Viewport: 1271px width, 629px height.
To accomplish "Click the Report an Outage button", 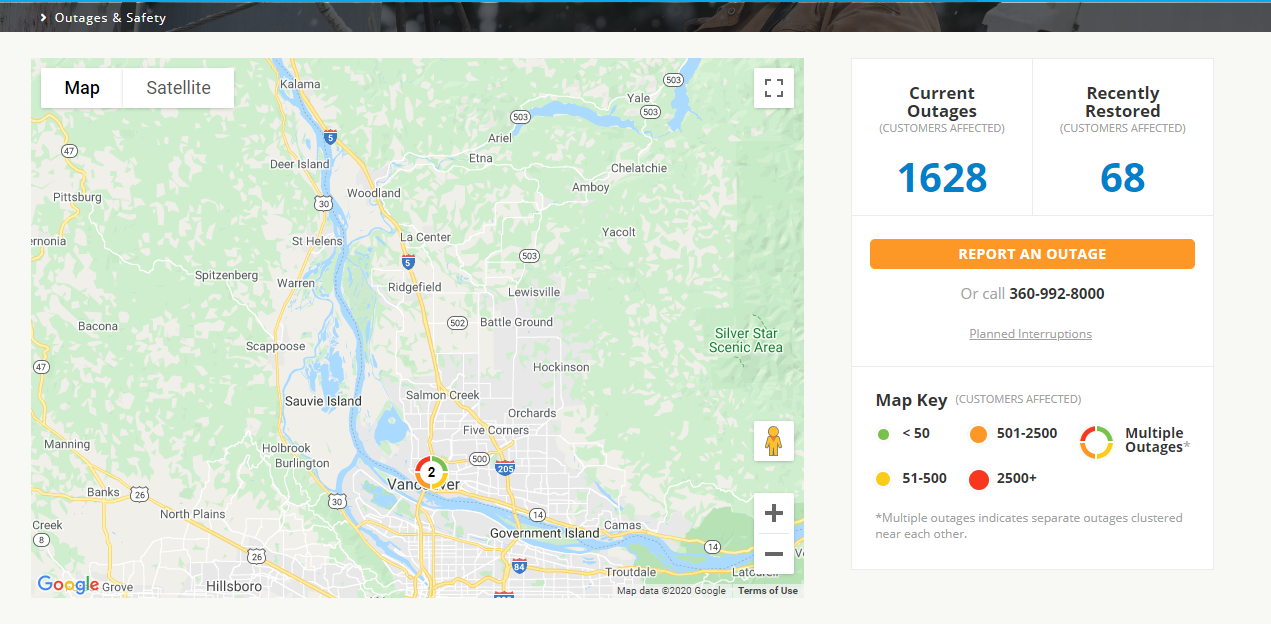I will pyautogui.click(x=1032, y=254).
